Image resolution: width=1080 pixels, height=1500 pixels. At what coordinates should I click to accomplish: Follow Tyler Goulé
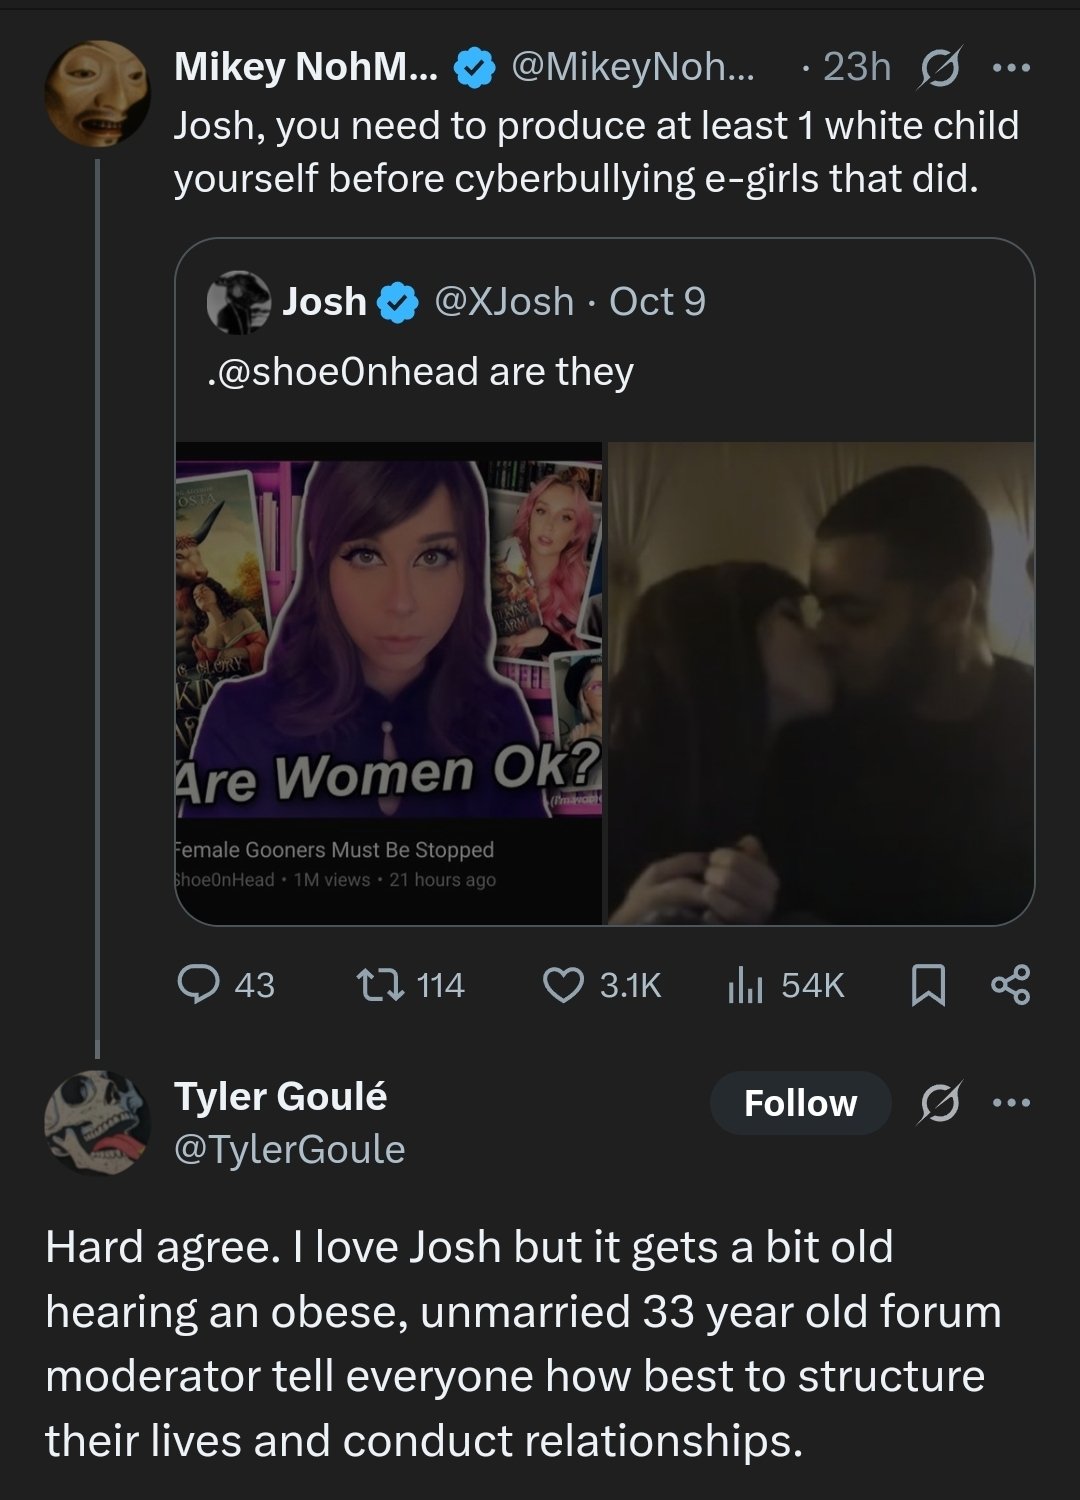pos(800,1103)
